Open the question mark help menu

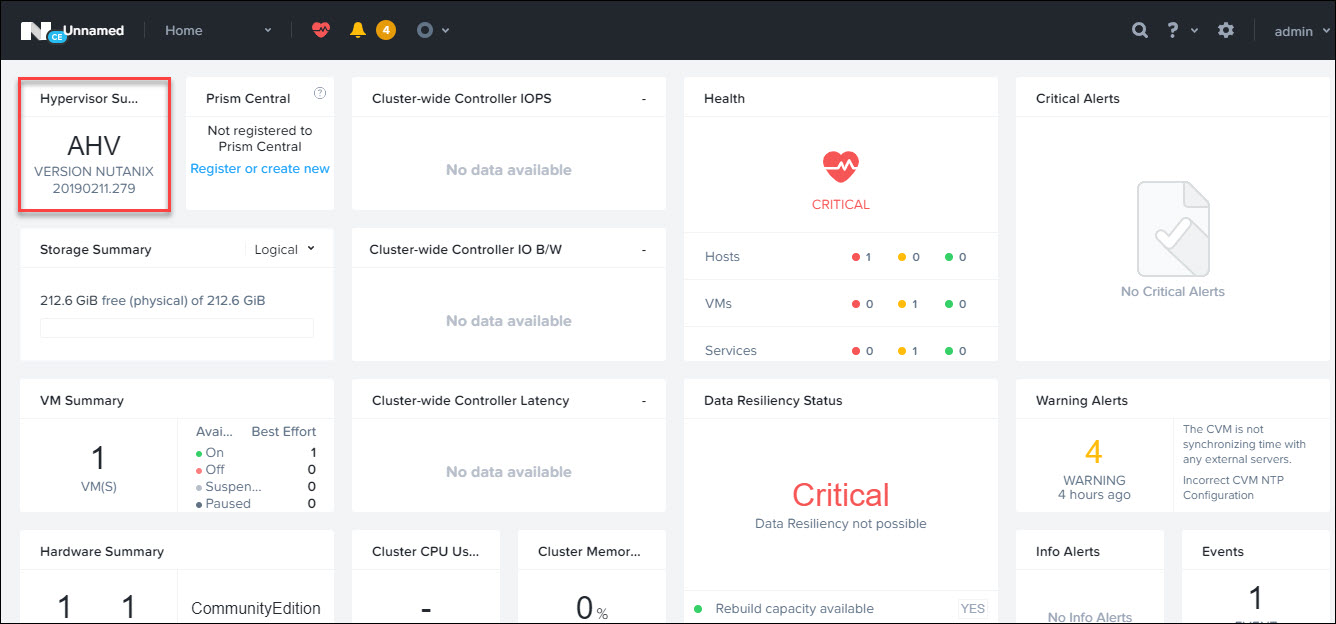coord(1173,30)
